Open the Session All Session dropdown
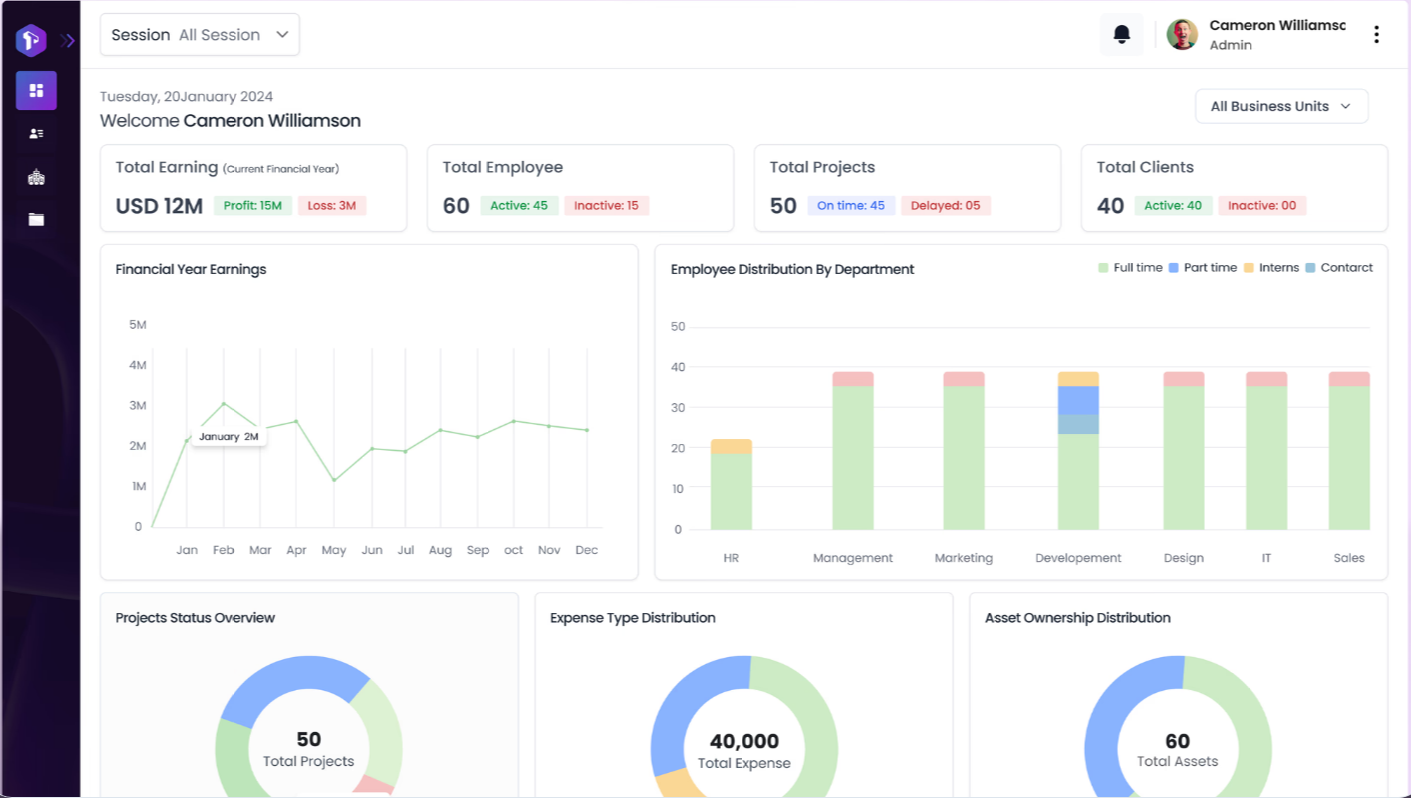Screen dimensions: 1411x798 (200, 35)
